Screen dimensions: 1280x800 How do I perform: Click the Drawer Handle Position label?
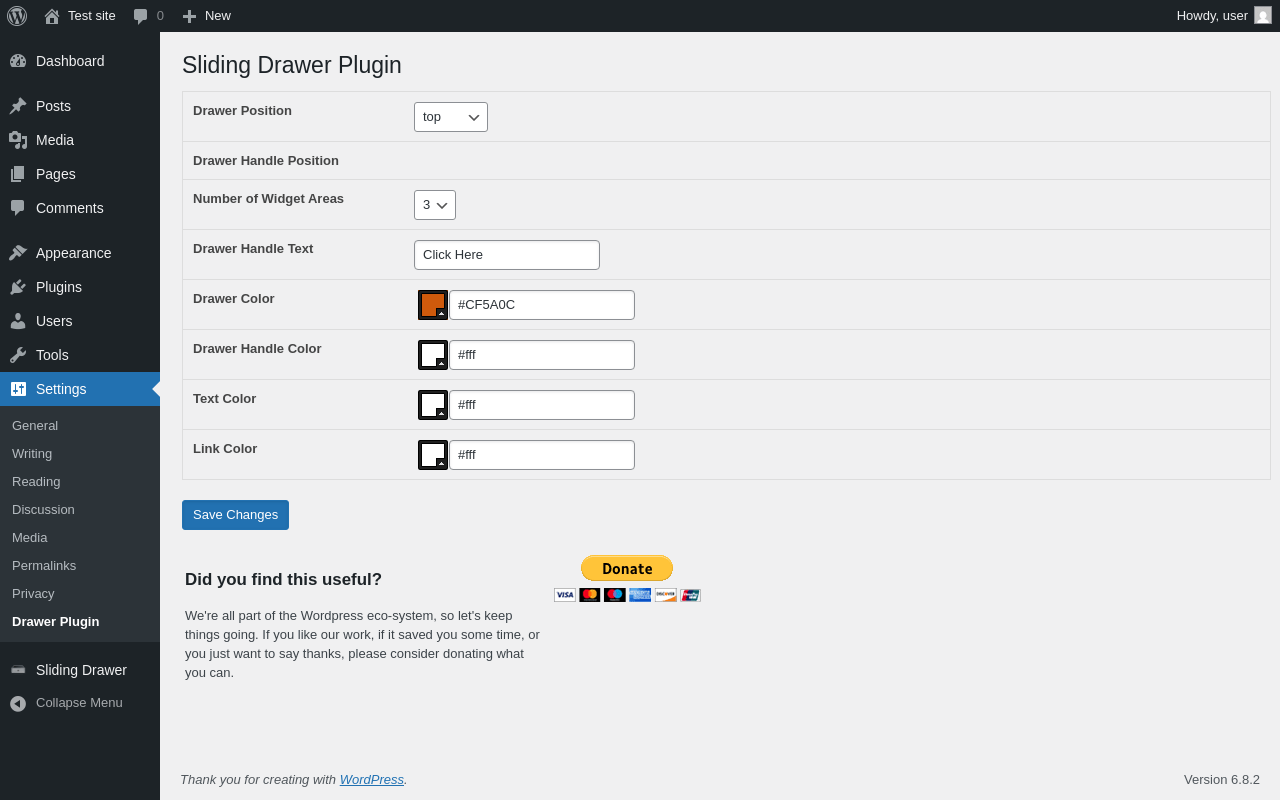point(266,161)
